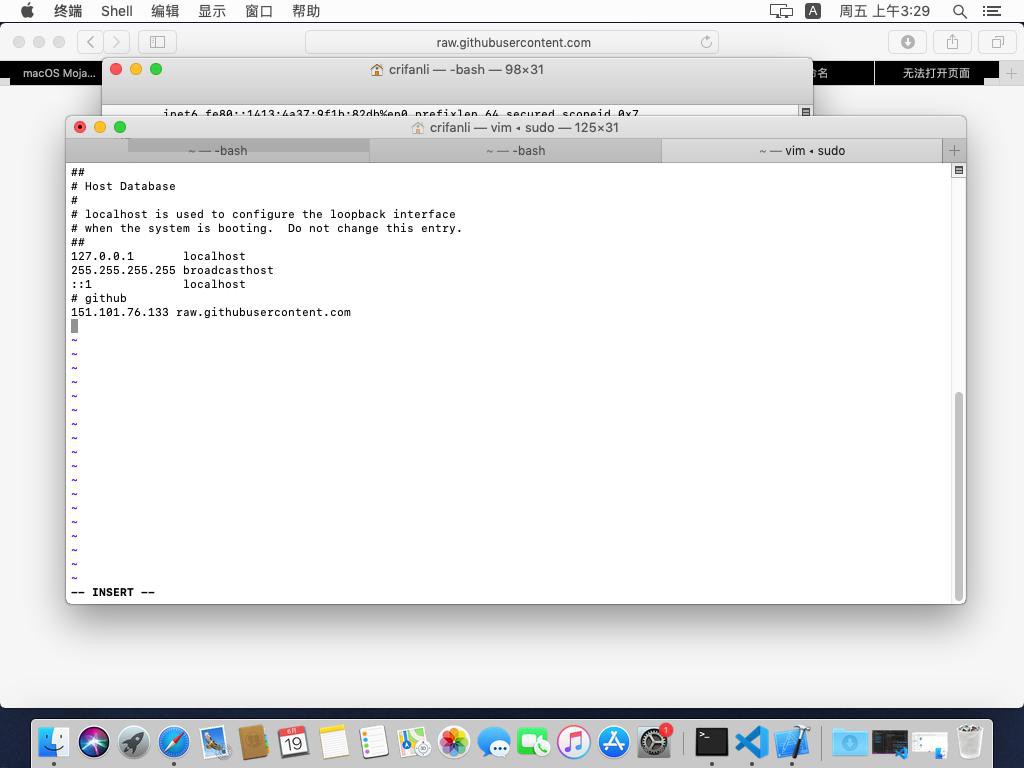Open the dark VS Code window thumbnail in Dock

(x=889, y=743)
